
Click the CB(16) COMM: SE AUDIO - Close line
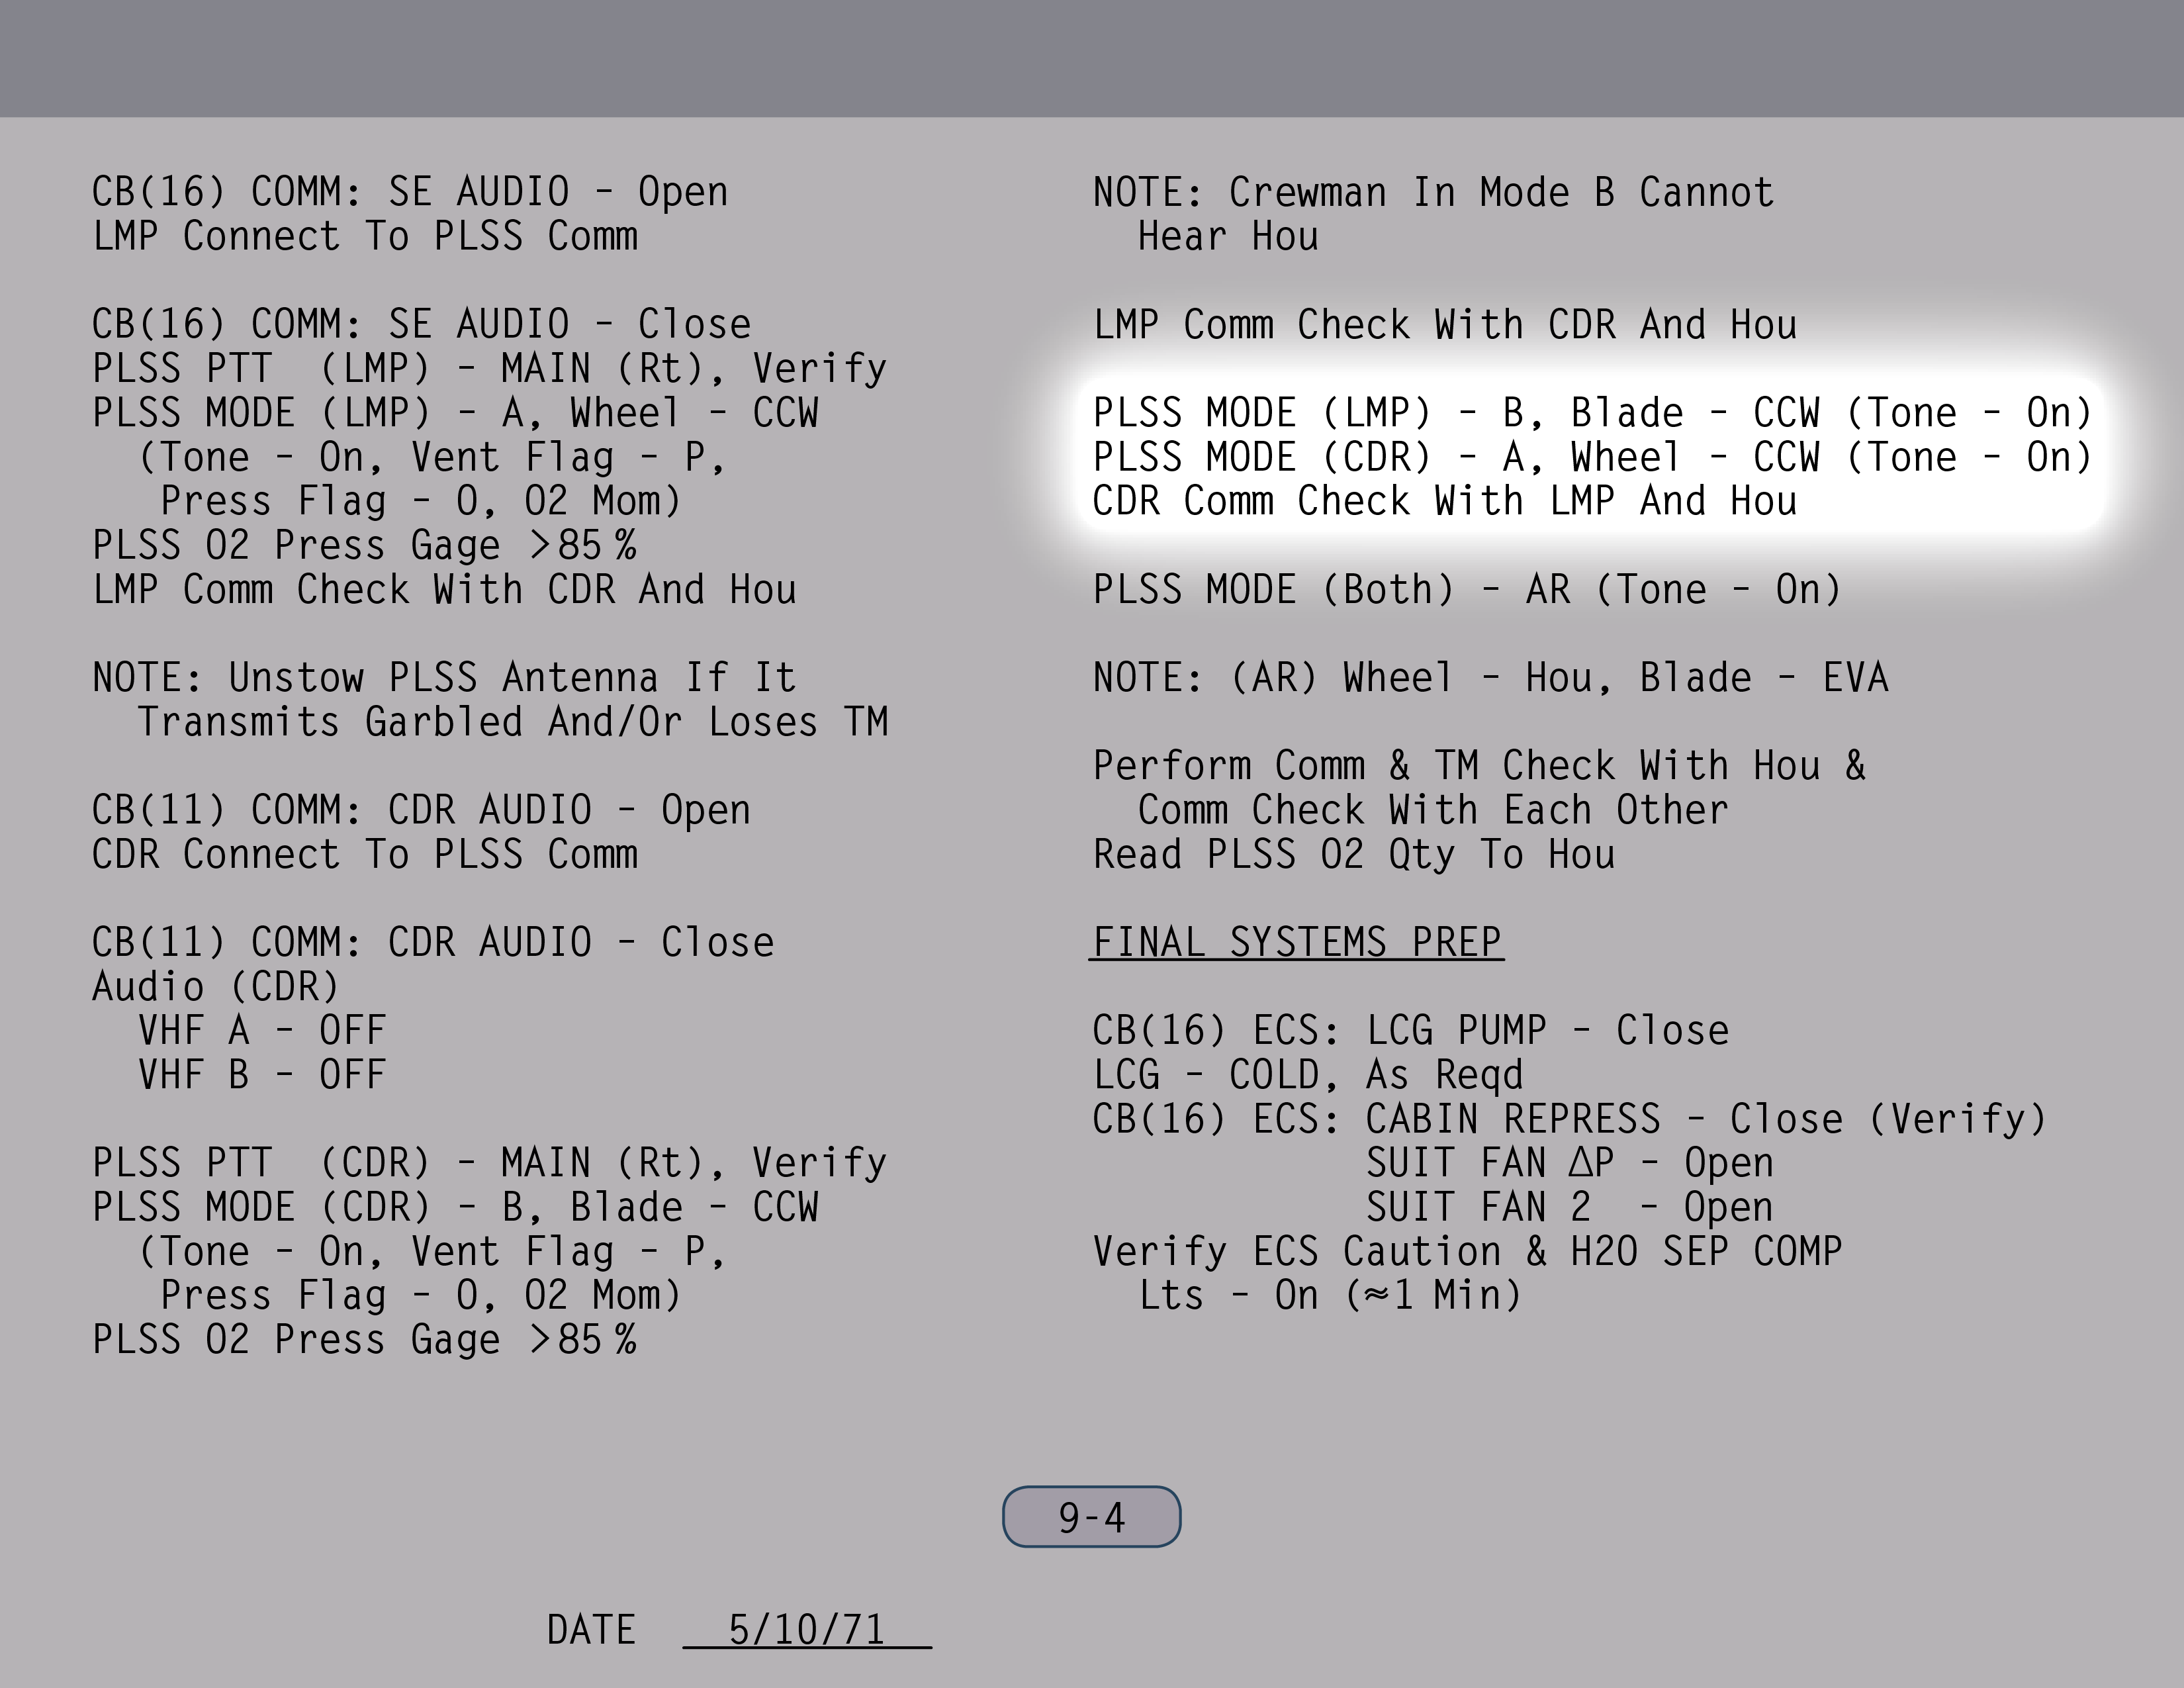pos(421,324)
